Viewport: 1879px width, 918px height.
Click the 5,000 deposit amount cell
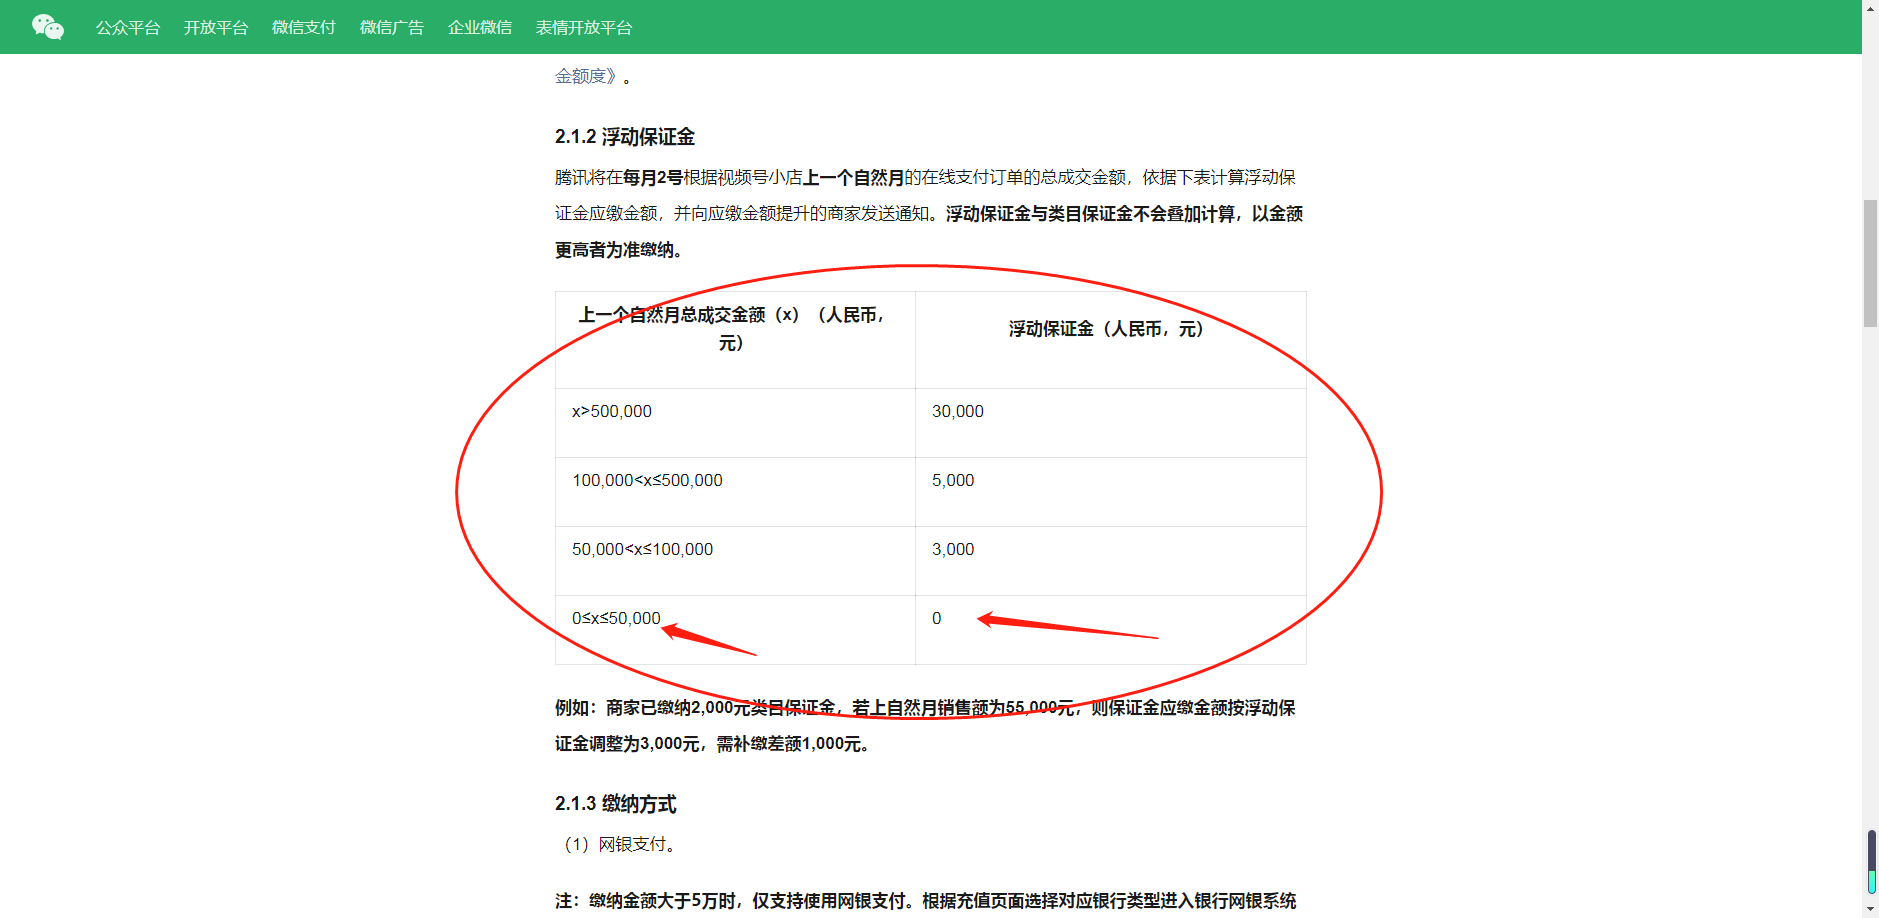click(x=1110, y=492)
